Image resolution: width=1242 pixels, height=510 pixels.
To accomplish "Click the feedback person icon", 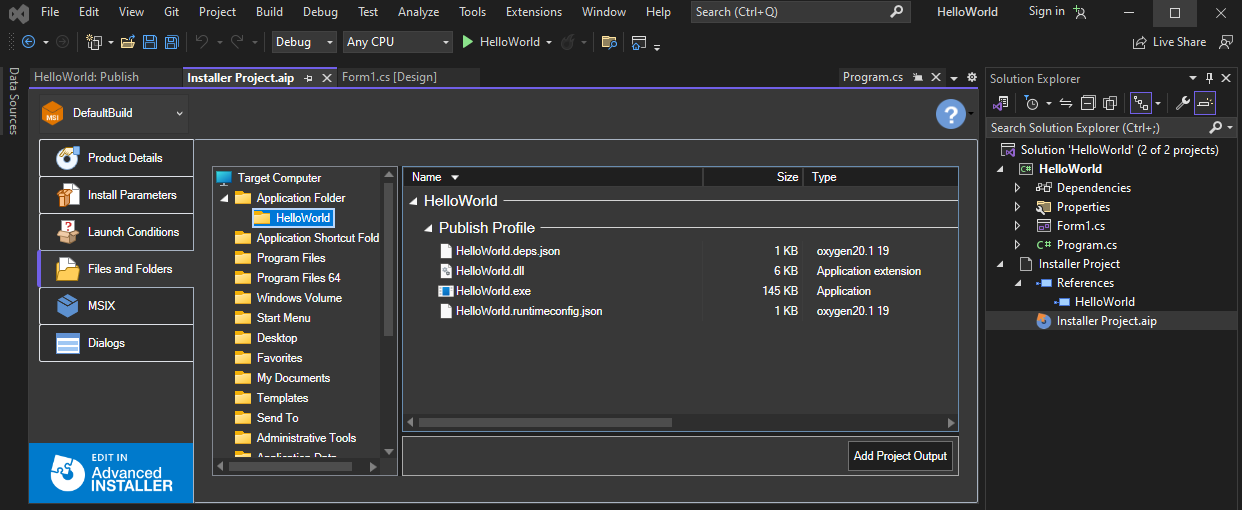I will [1226, 42].
